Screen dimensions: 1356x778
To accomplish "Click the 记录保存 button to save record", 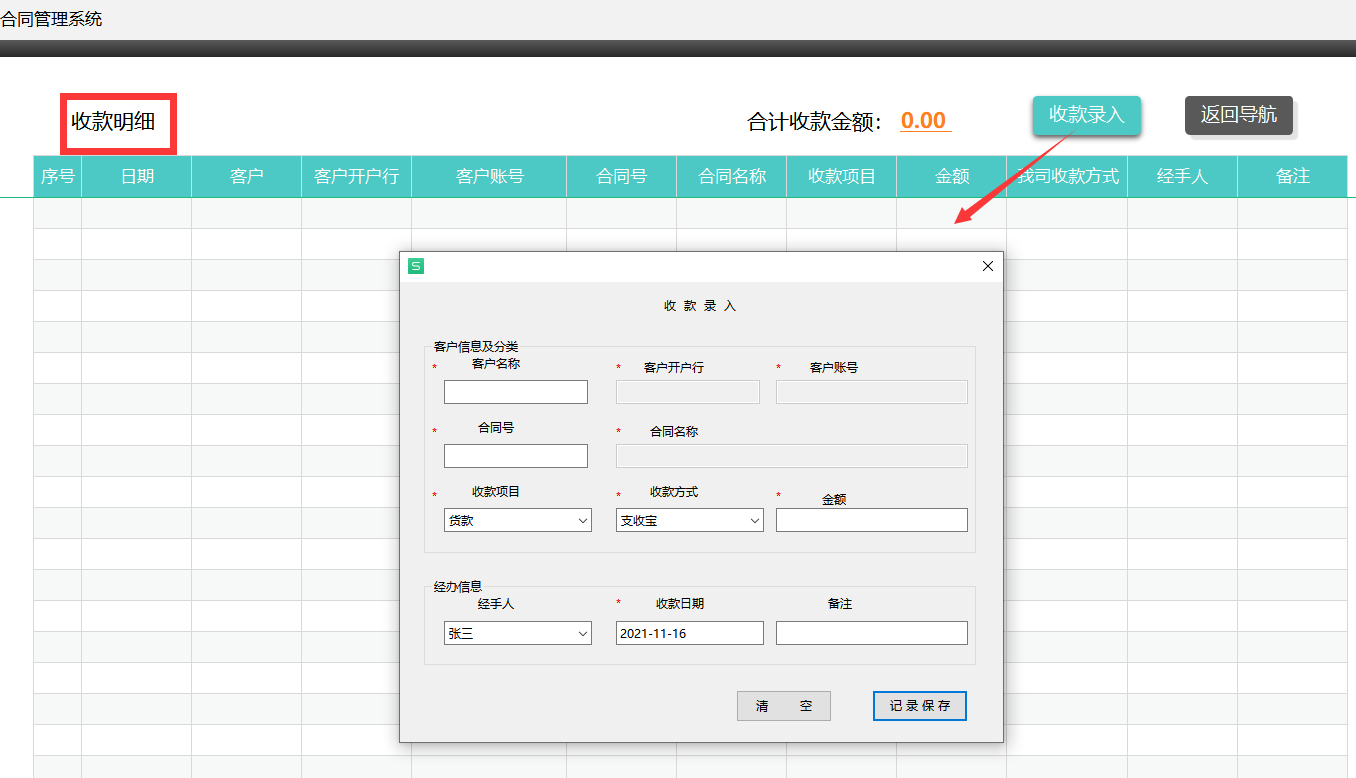I will (918, 705).
